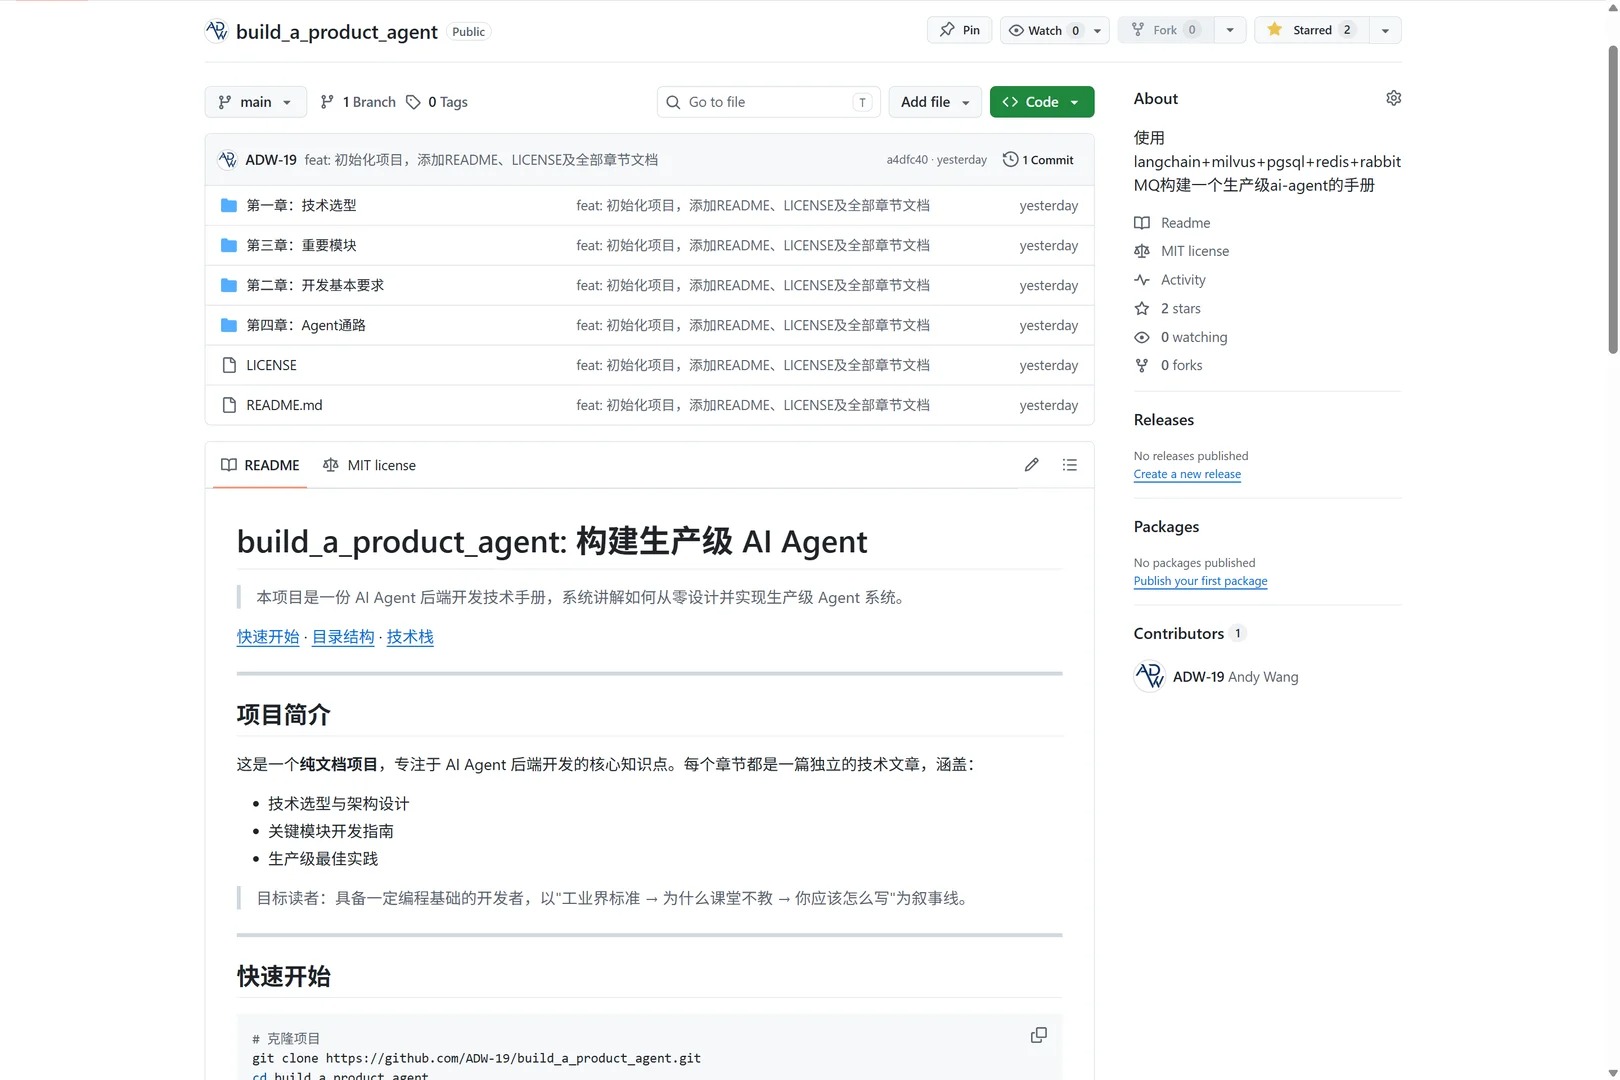Click the repository owner avatar beside build_a_product_agent
Viewport: 1620px width, 1080px height.
coord(216,31)
